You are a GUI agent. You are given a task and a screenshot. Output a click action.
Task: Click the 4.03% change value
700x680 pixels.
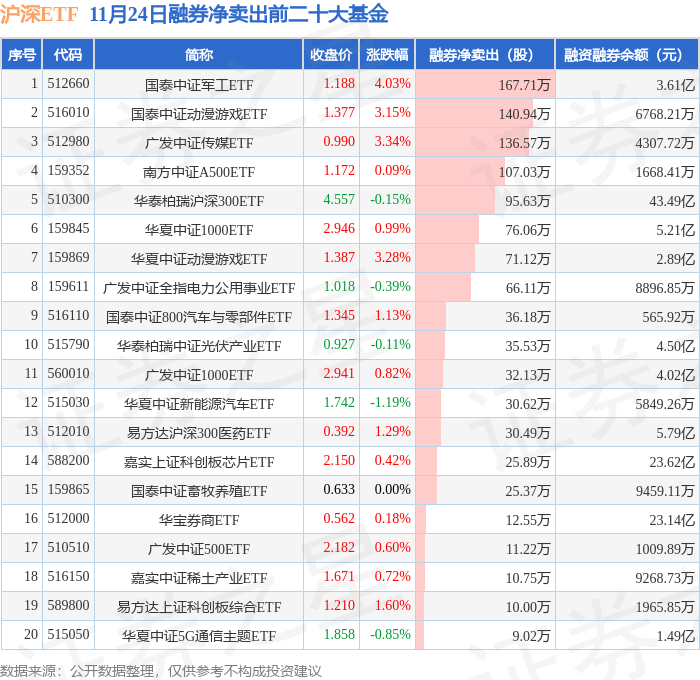(392, 83)
